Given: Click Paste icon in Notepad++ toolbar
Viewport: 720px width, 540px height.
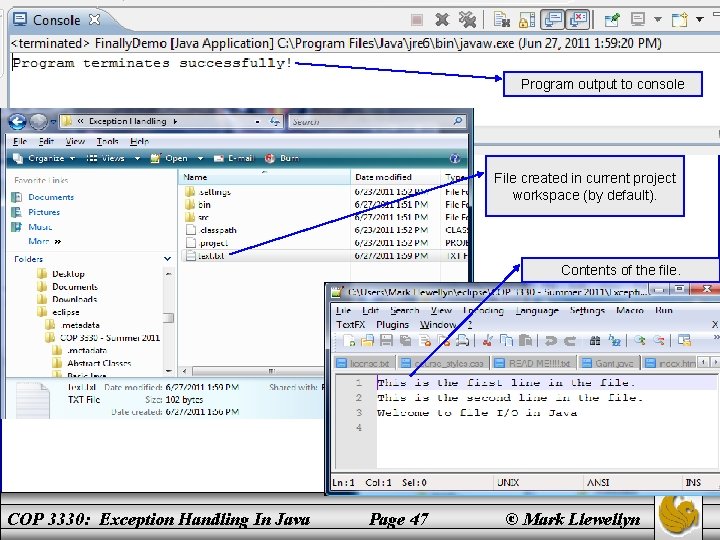Looking at the screenshot, I should click(525, 341).
